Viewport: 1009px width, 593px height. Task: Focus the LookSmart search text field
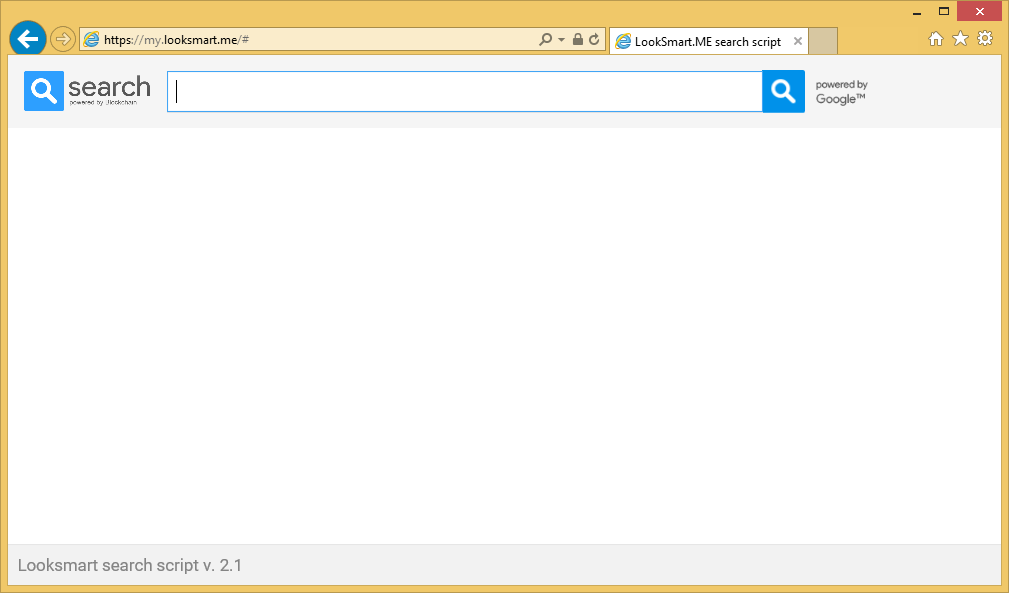pyautogui.click(x=464, y=92)
